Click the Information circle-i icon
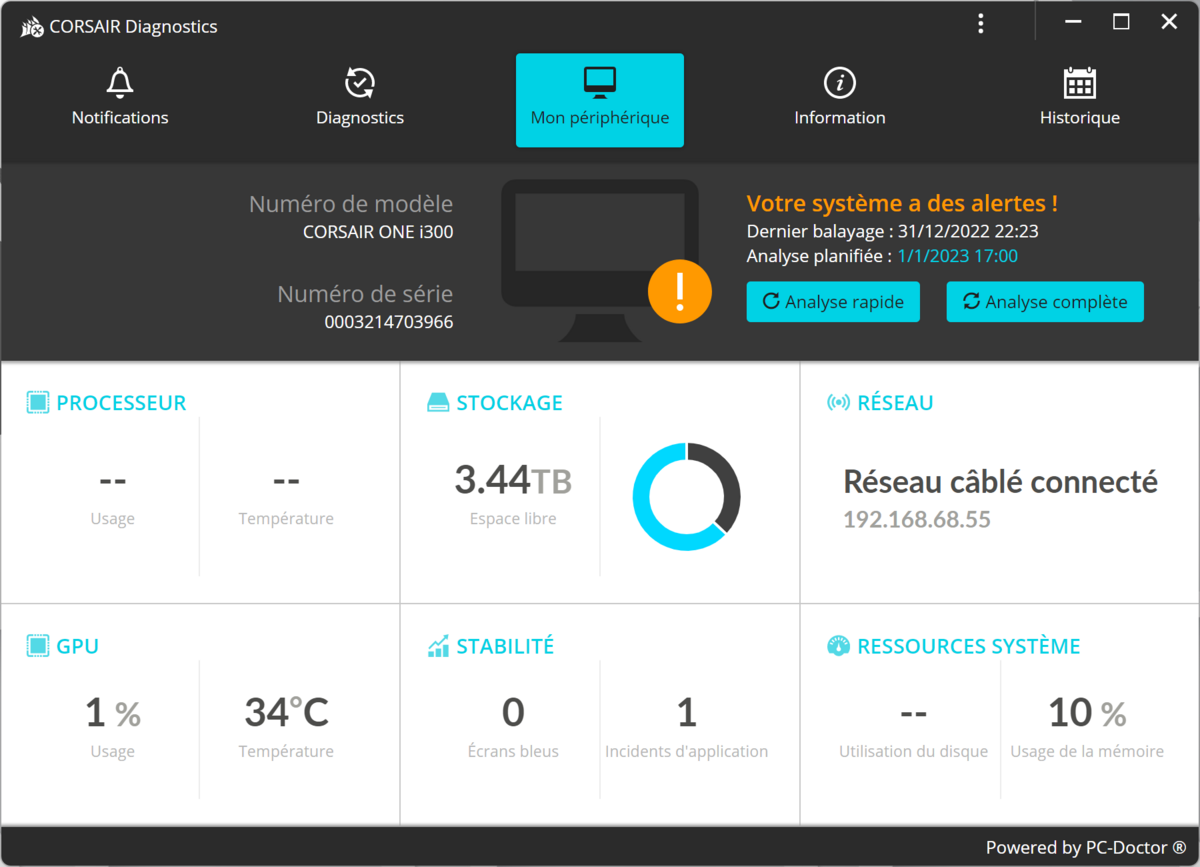The height and width of the screenshot is (867, 1200). [x=840, y=82]
